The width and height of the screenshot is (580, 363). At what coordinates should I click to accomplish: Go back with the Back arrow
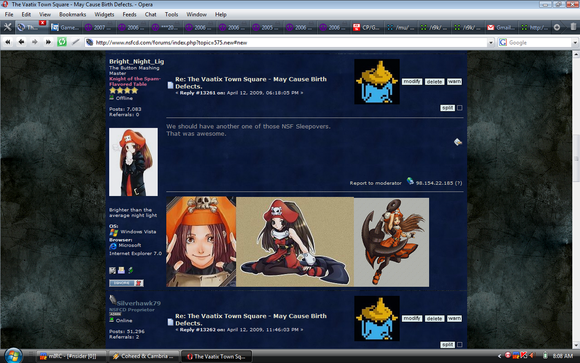tap(21, 42)
